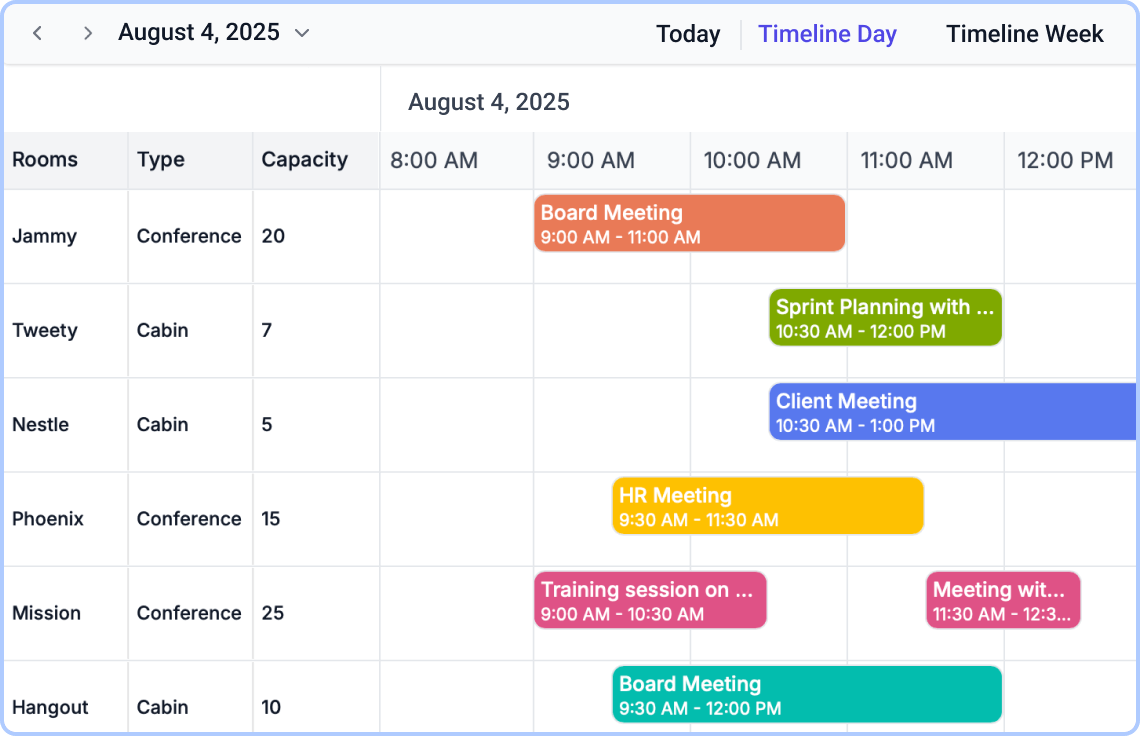This screenshot has width=1140, height=736.
Task: Open the Board Meeting event in Jammy row
Action: (689, 224)
